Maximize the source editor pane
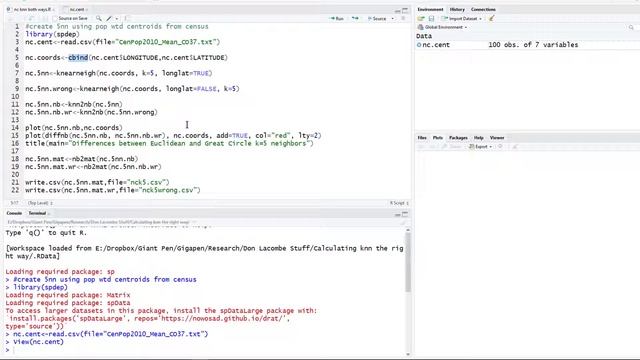 coord(405,10)
